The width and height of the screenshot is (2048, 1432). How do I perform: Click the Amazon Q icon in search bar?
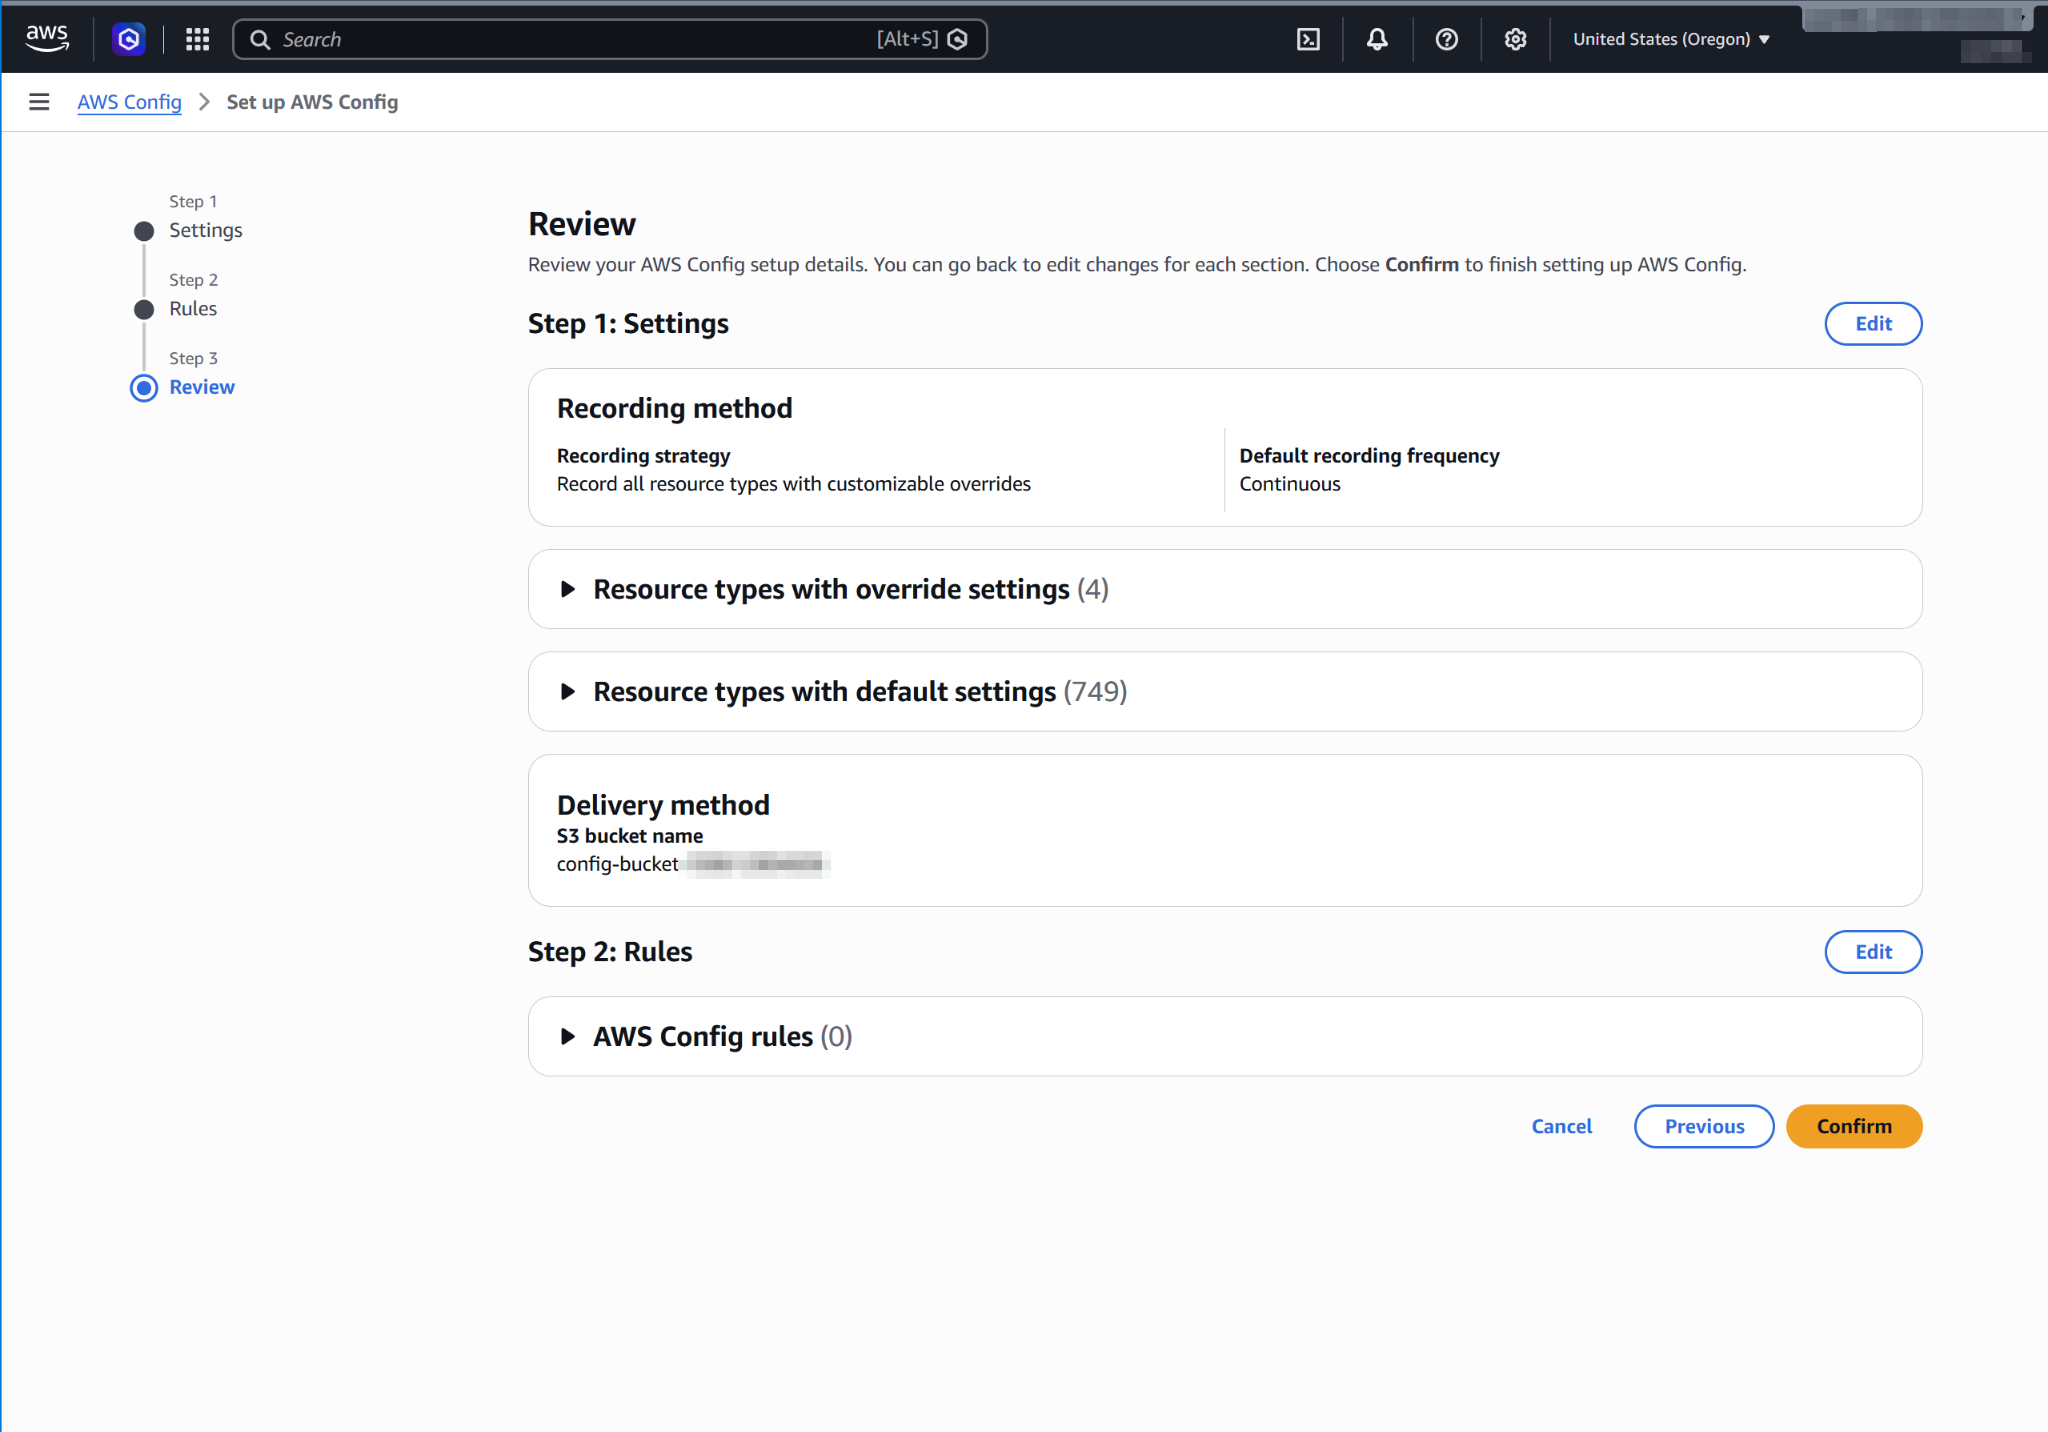pyautogui.click(x=957, y=39)
